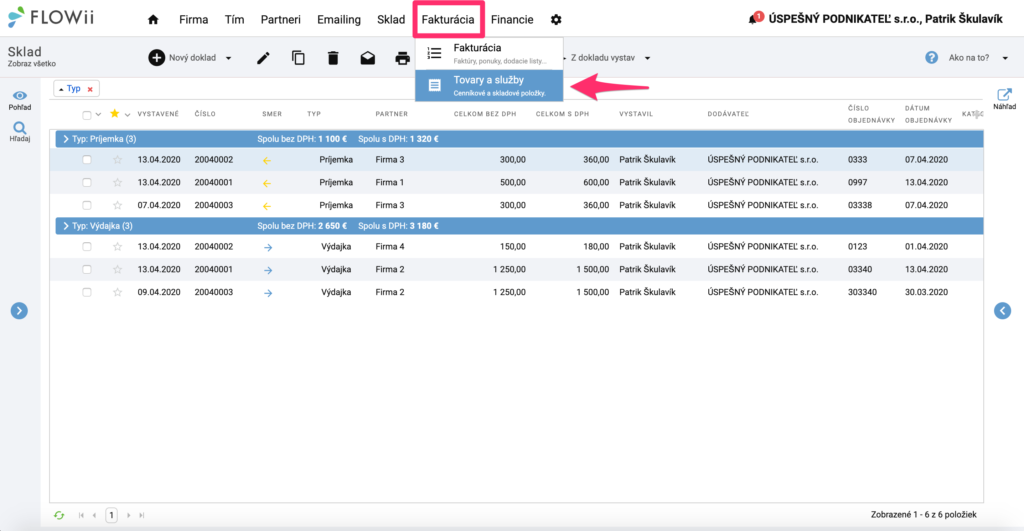Image resolution: width=1024 pixels, height=531 pixels.
Task: Check the Firma 1 Príjemka row
Action: click(87, 182)
